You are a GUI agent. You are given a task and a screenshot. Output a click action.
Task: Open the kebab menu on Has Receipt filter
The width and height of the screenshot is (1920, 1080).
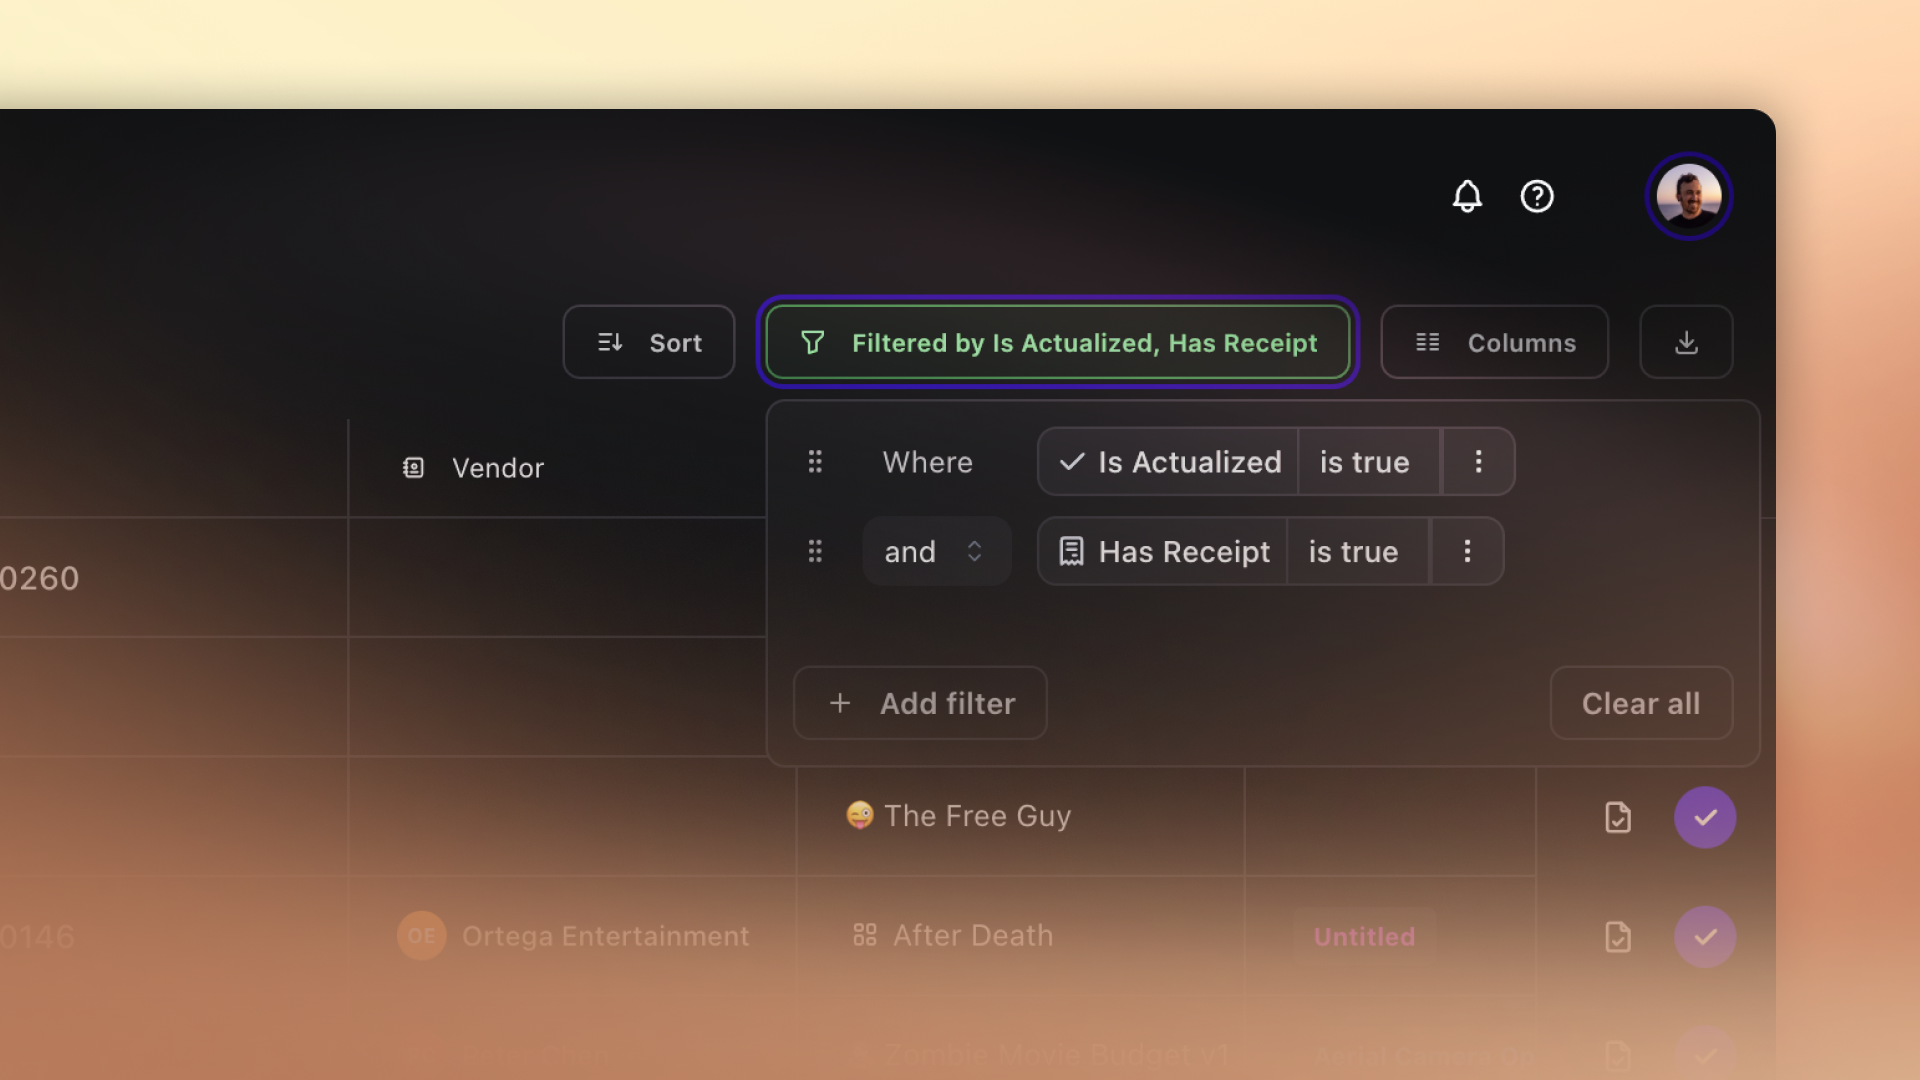(x=1468, y=551)
